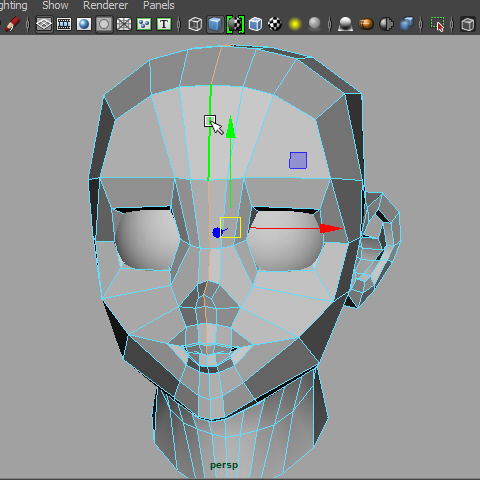Open the Show menu

pyautogui.click(x=55, y=5)
